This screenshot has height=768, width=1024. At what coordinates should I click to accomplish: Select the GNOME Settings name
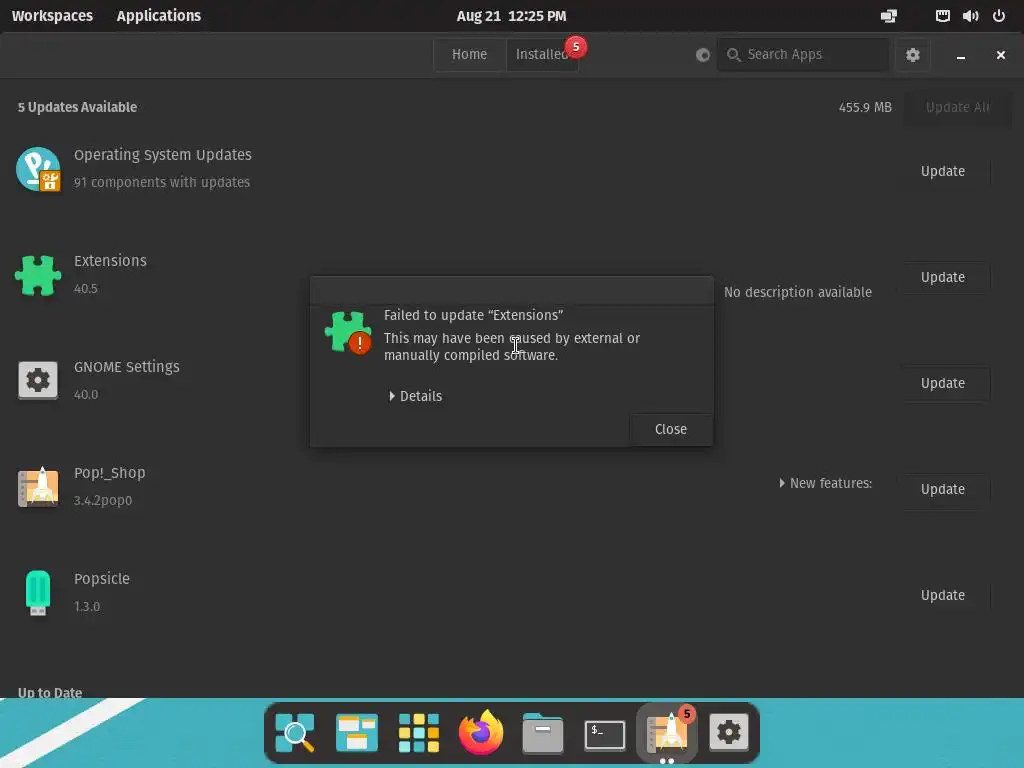coord(127,367)
